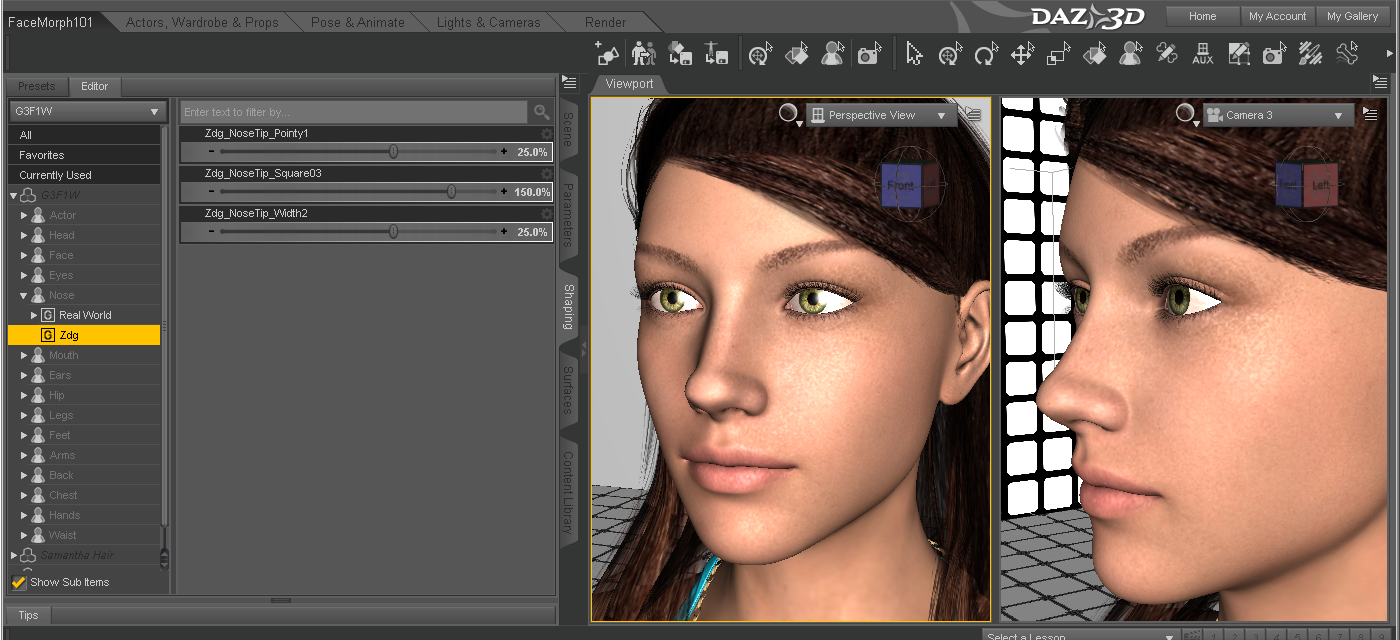The width and height of the screenshot is (1400, 640).
Task: Open draw style sphere in Camera 3 viewport
Action: pos(1186,114)
